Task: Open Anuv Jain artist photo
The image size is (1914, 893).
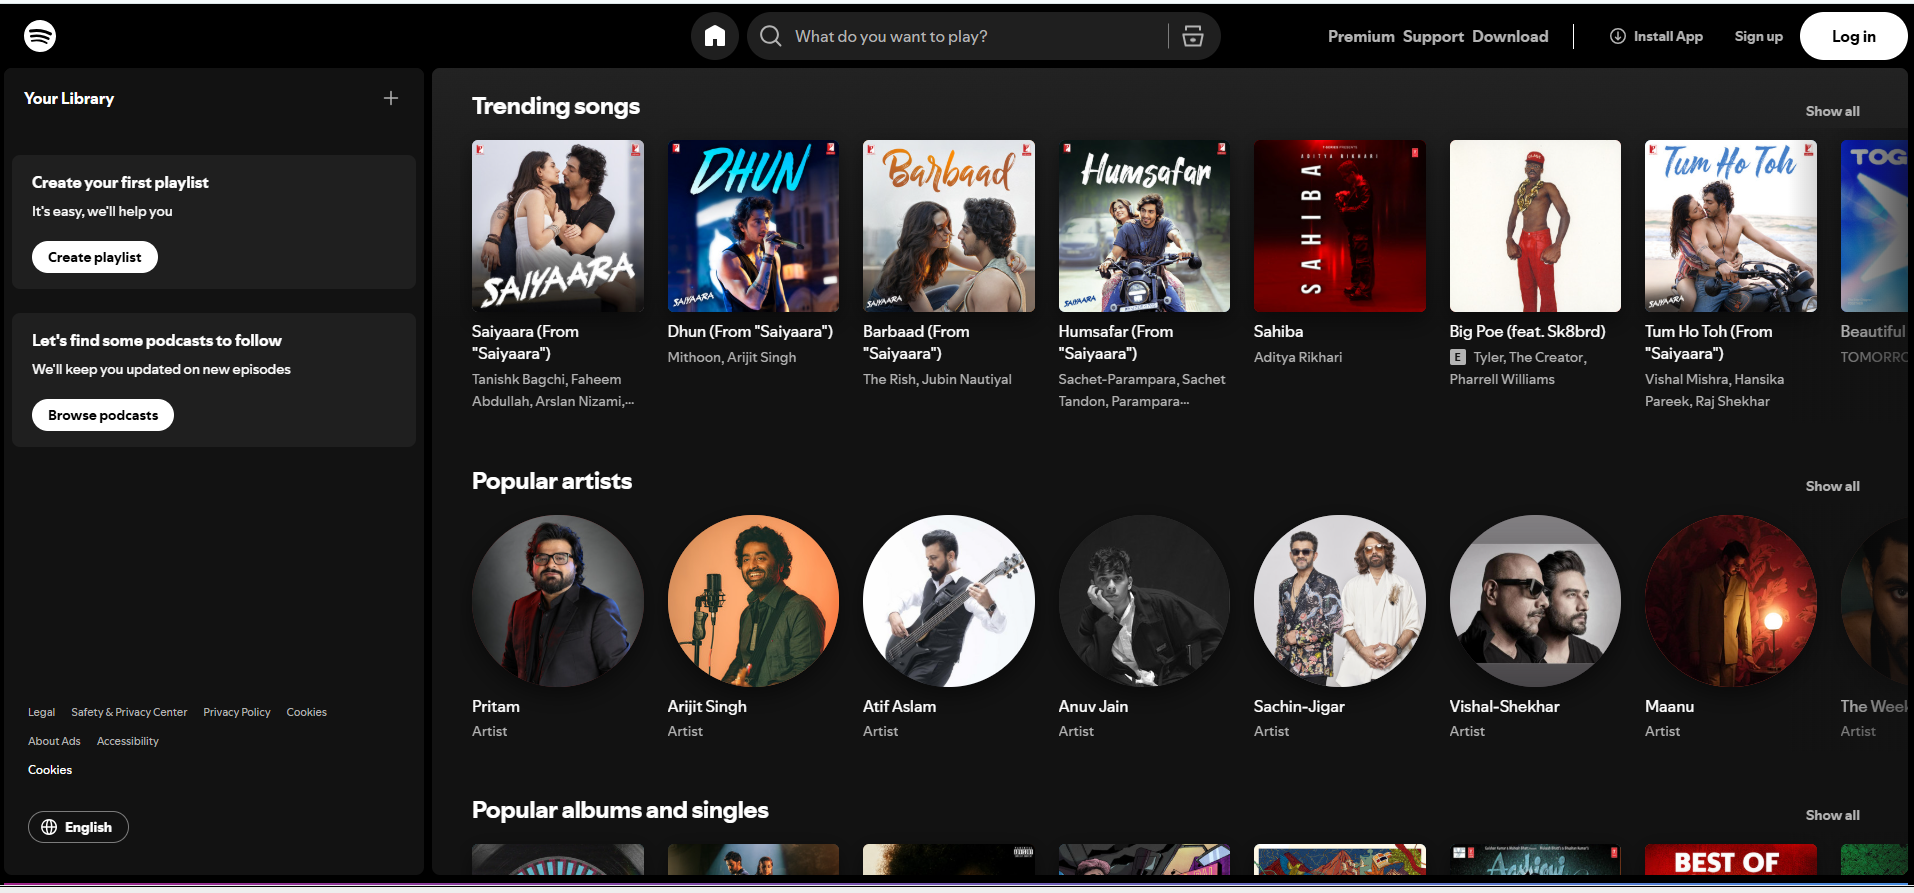Action: click(1144, 601)
